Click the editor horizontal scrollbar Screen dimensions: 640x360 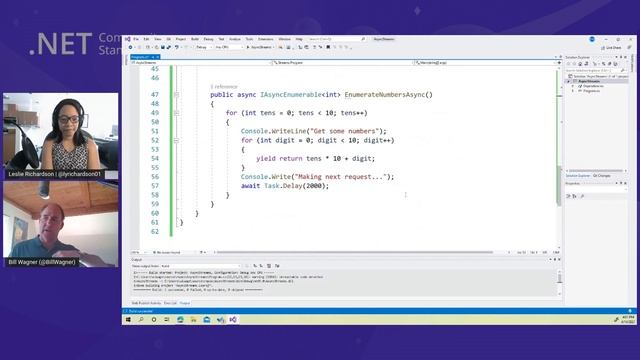[x=354, y=252]
